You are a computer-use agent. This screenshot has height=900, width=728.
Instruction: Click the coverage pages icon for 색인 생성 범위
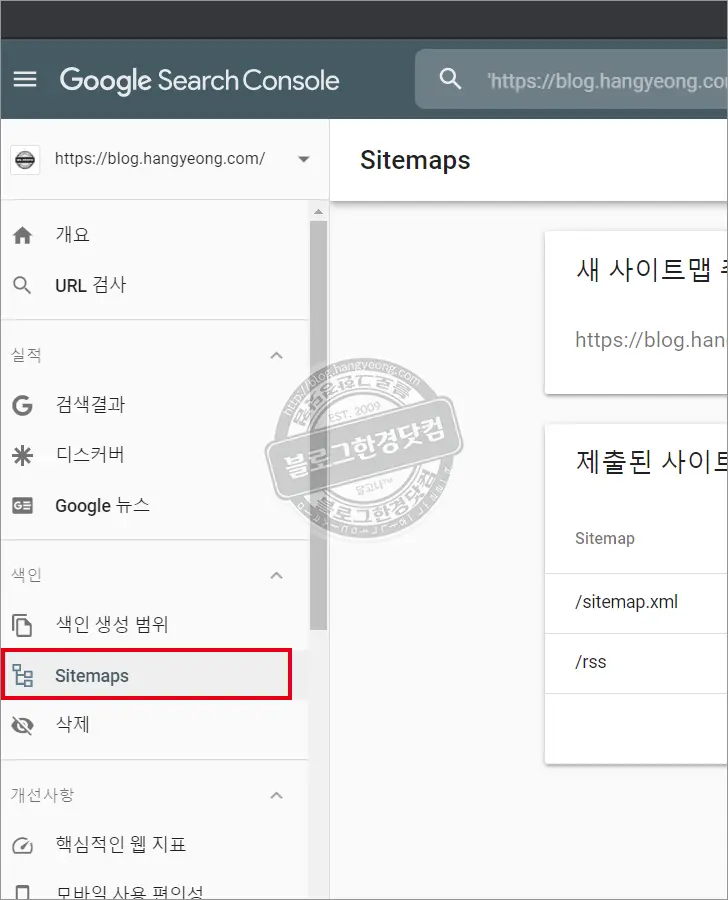22,625
